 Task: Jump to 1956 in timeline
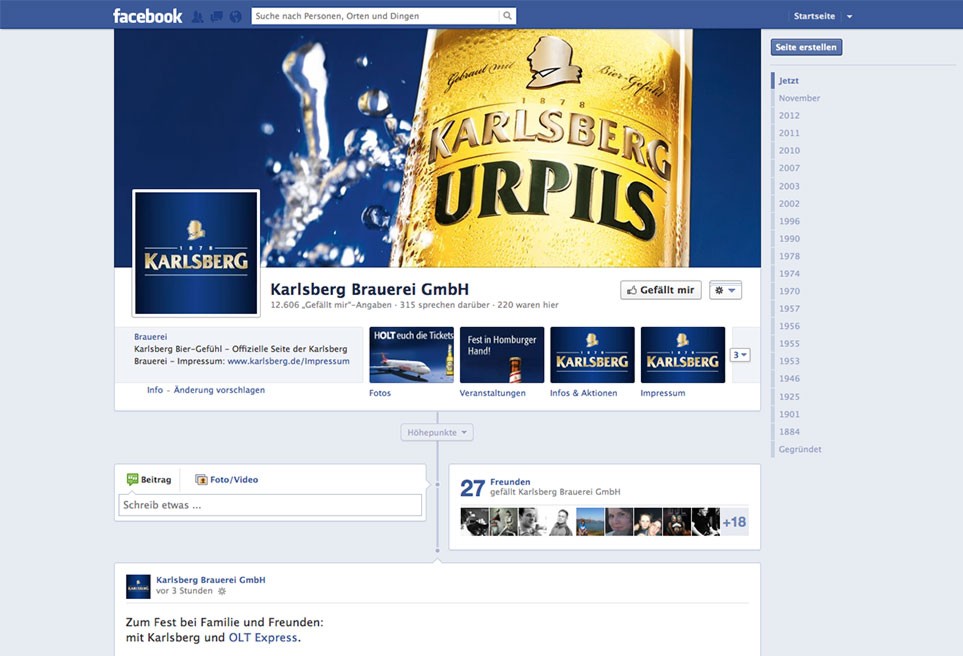click(x=789, y=326)
